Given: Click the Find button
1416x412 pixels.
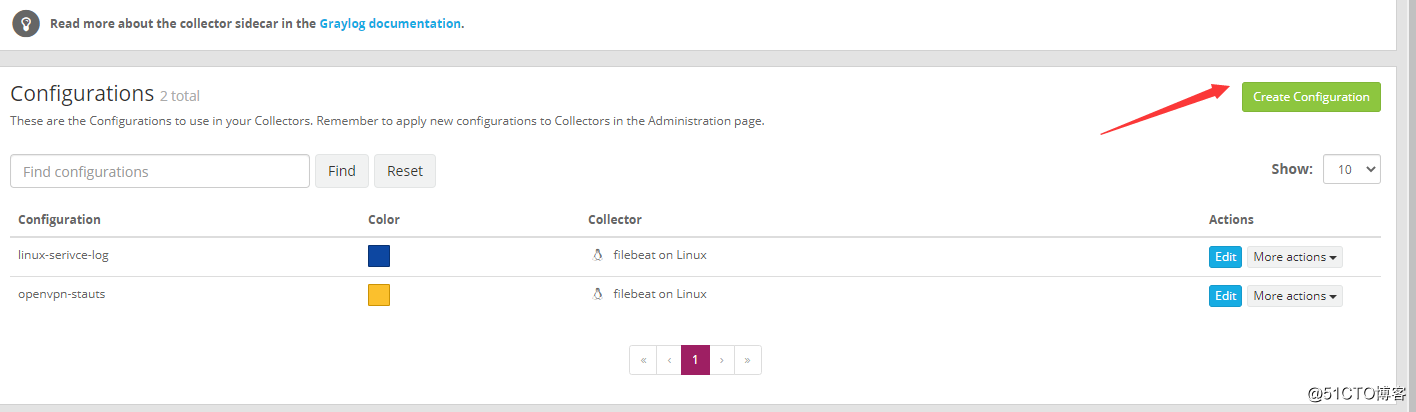Looking at the screenshot, I should coord(342,171).
